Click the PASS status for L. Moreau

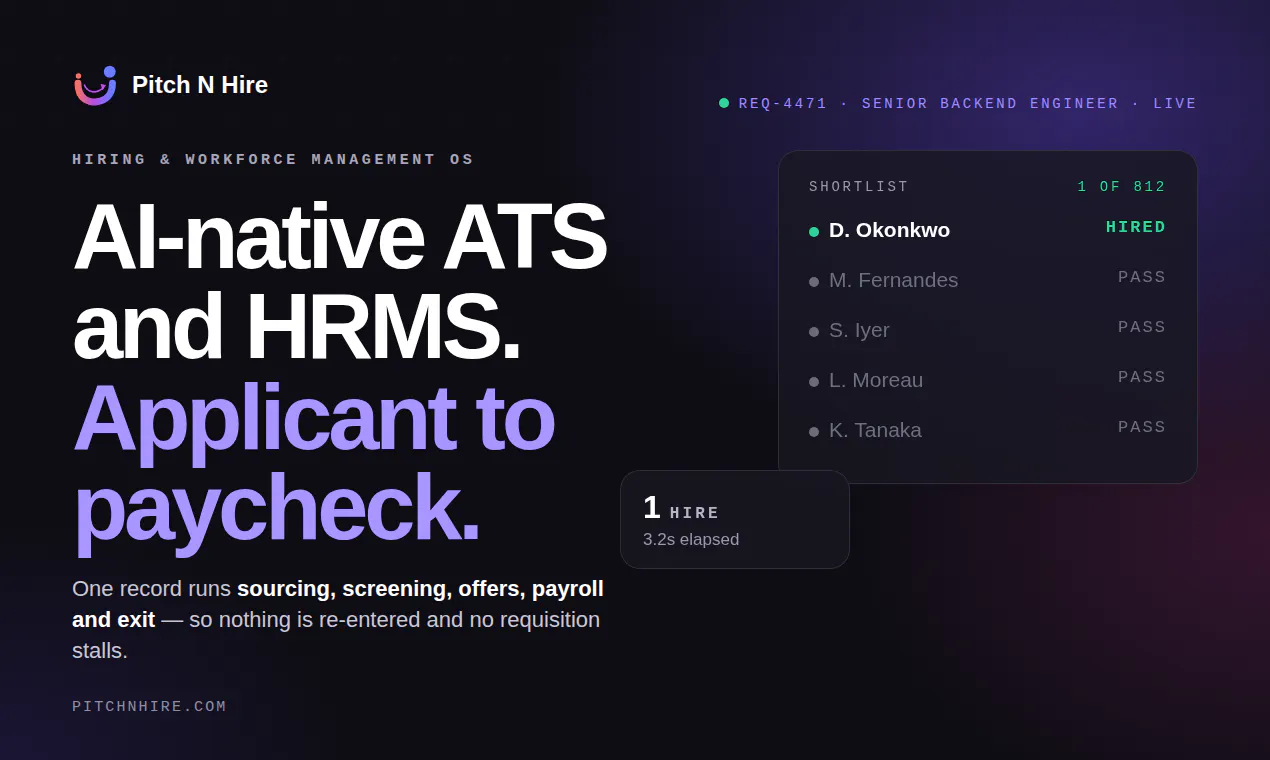[x=1142, y=377]
